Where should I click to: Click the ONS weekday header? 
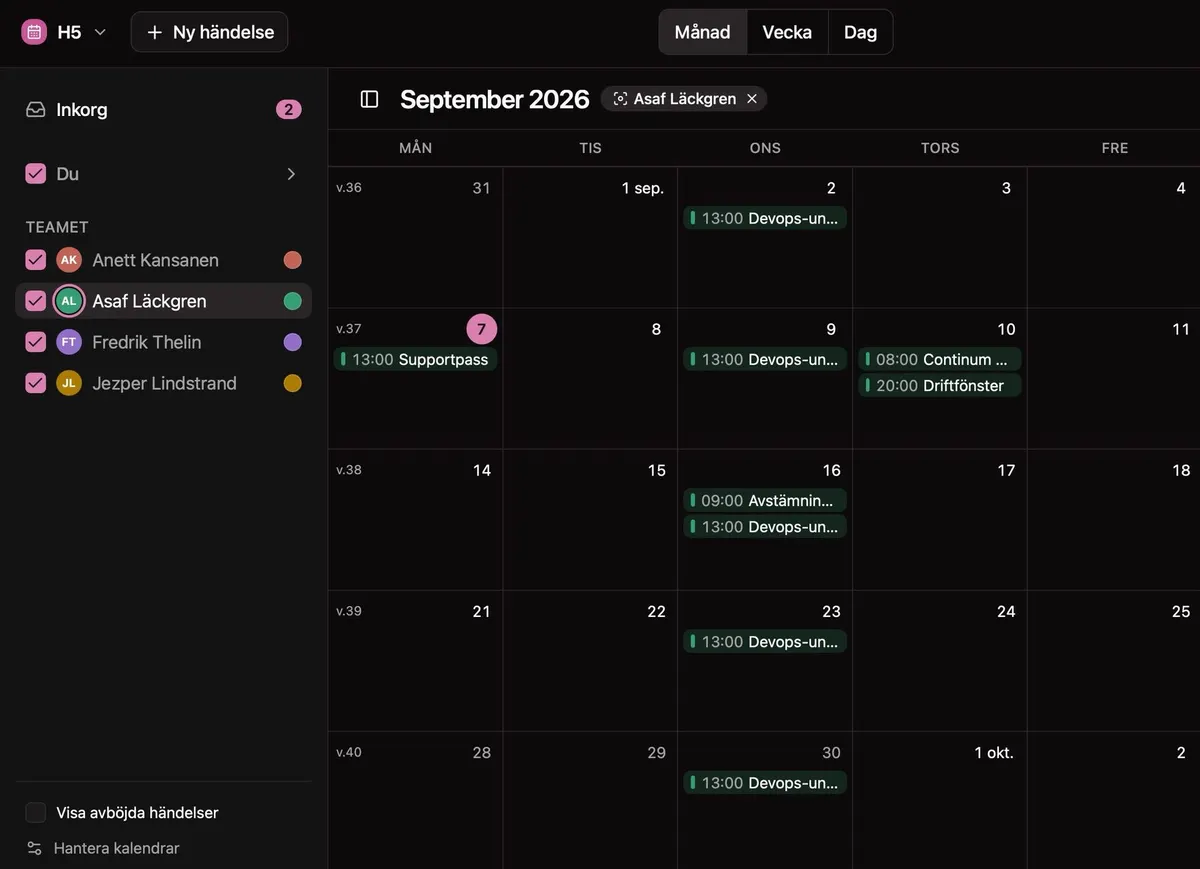point(765,148)
